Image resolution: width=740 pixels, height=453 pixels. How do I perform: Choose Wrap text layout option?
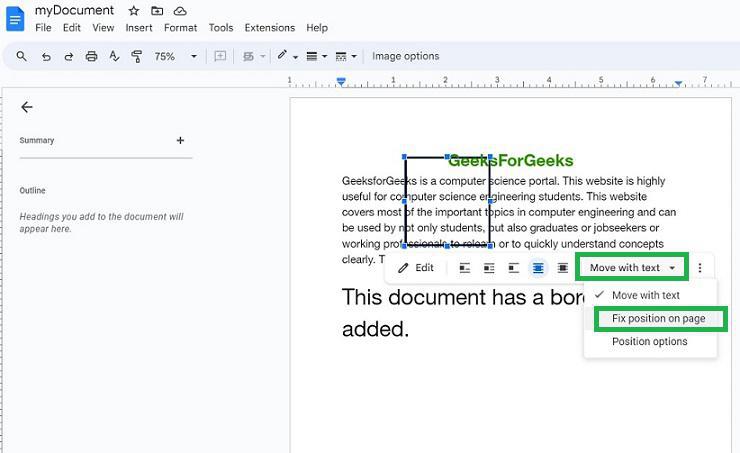[489, 268]
